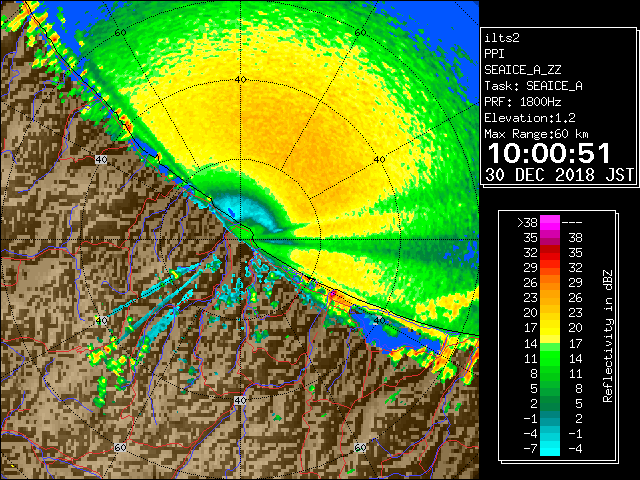Click the '60' range label in the southeast
Image resolution: width=640 pixels, height=480 pixels.
point(360,448)
